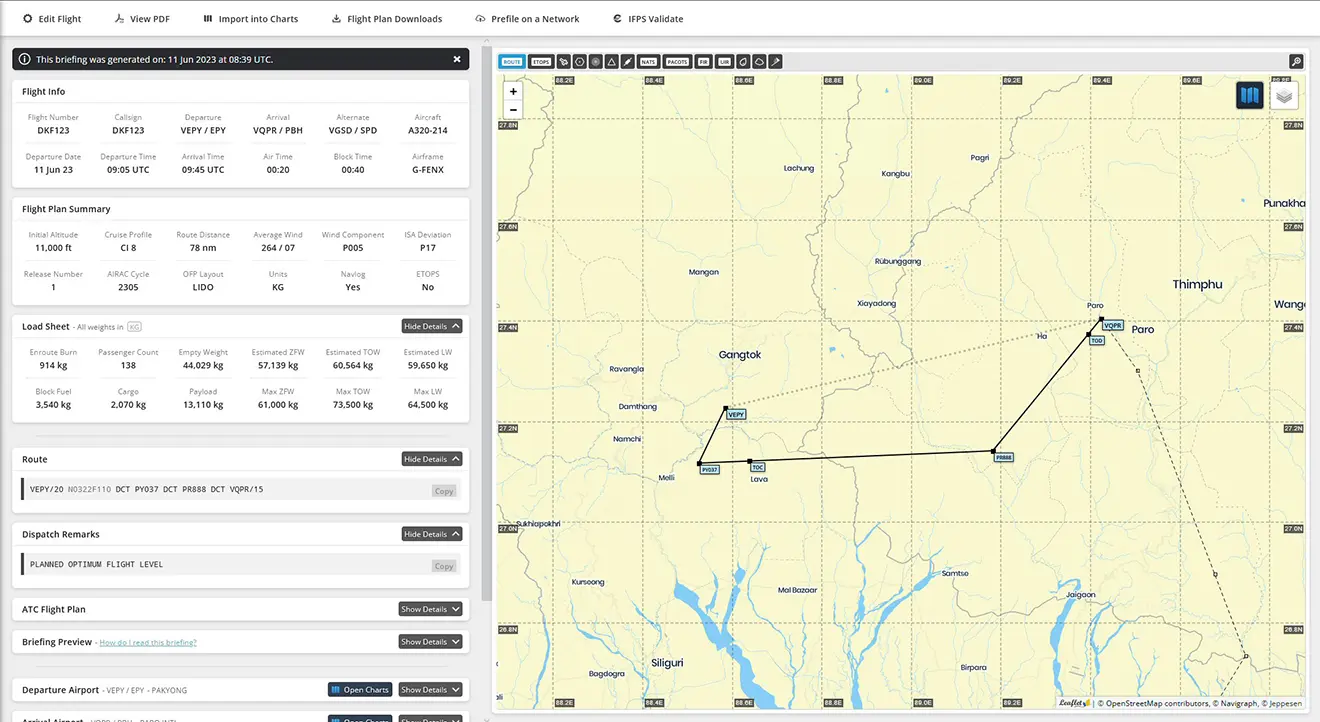Viewport: 1320px width, 722px height.
Task: Click the TOC marker on the route
Action: [758, 467]
